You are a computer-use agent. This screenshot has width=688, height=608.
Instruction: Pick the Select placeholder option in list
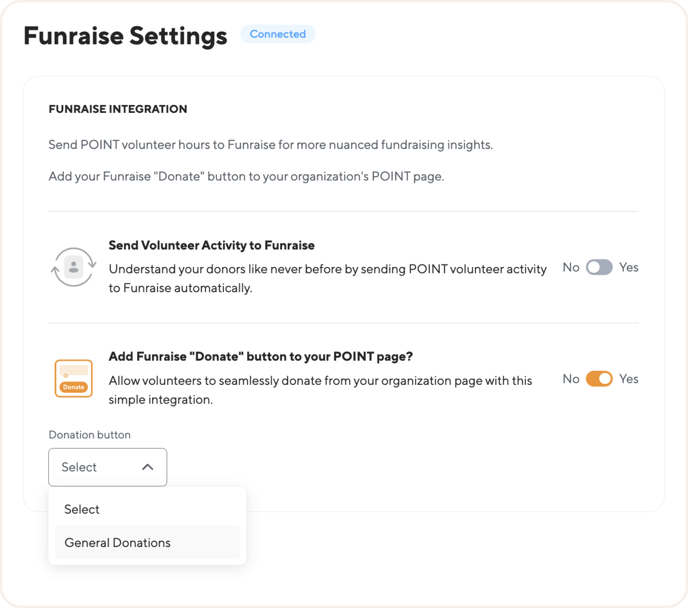coord(147,509)
